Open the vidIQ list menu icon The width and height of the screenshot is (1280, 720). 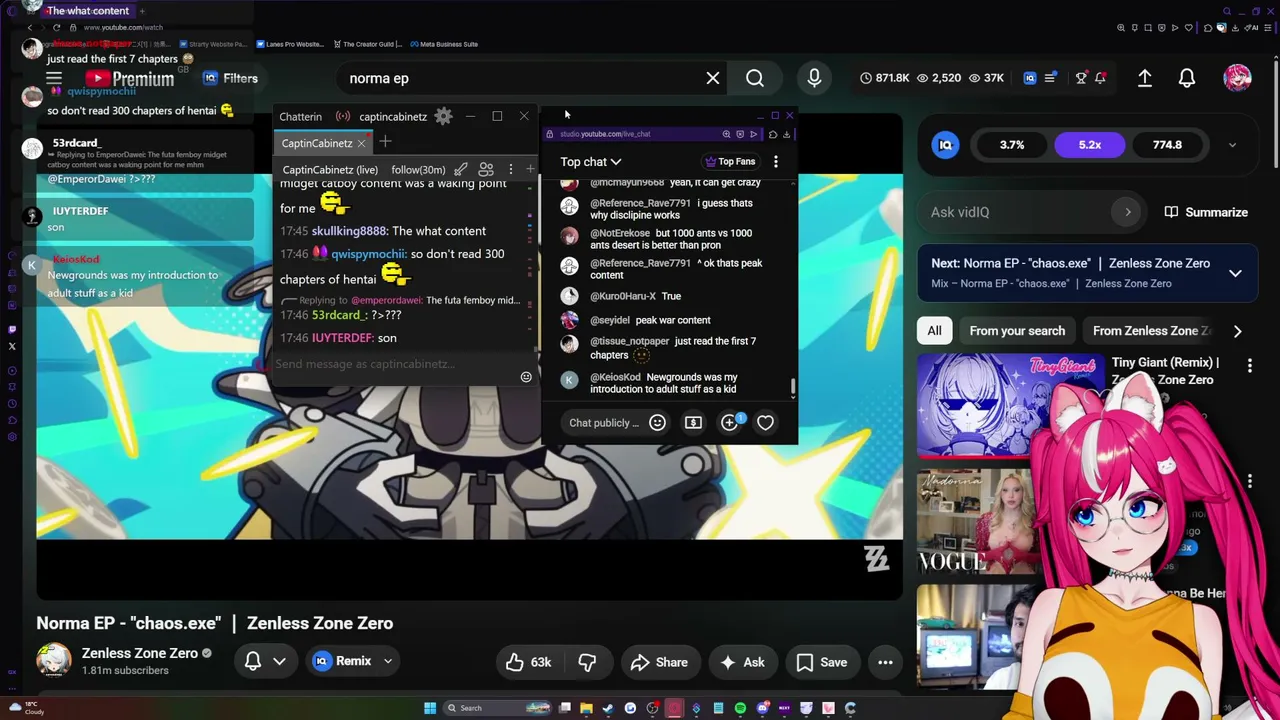tap(1050, 78)
